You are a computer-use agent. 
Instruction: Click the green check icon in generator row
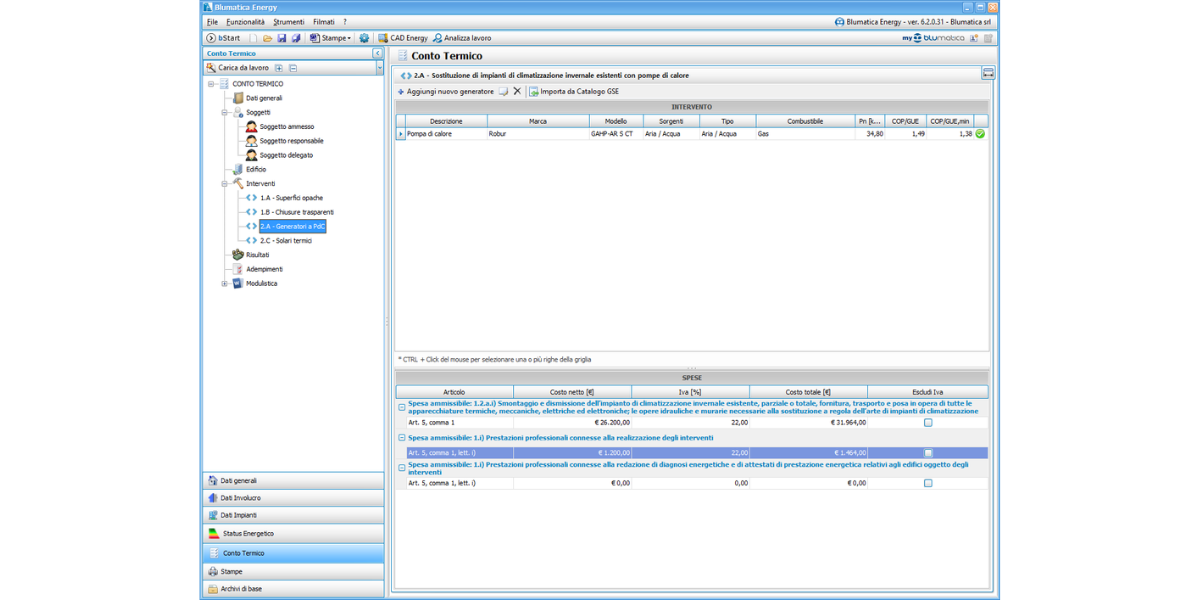point(980,133)
